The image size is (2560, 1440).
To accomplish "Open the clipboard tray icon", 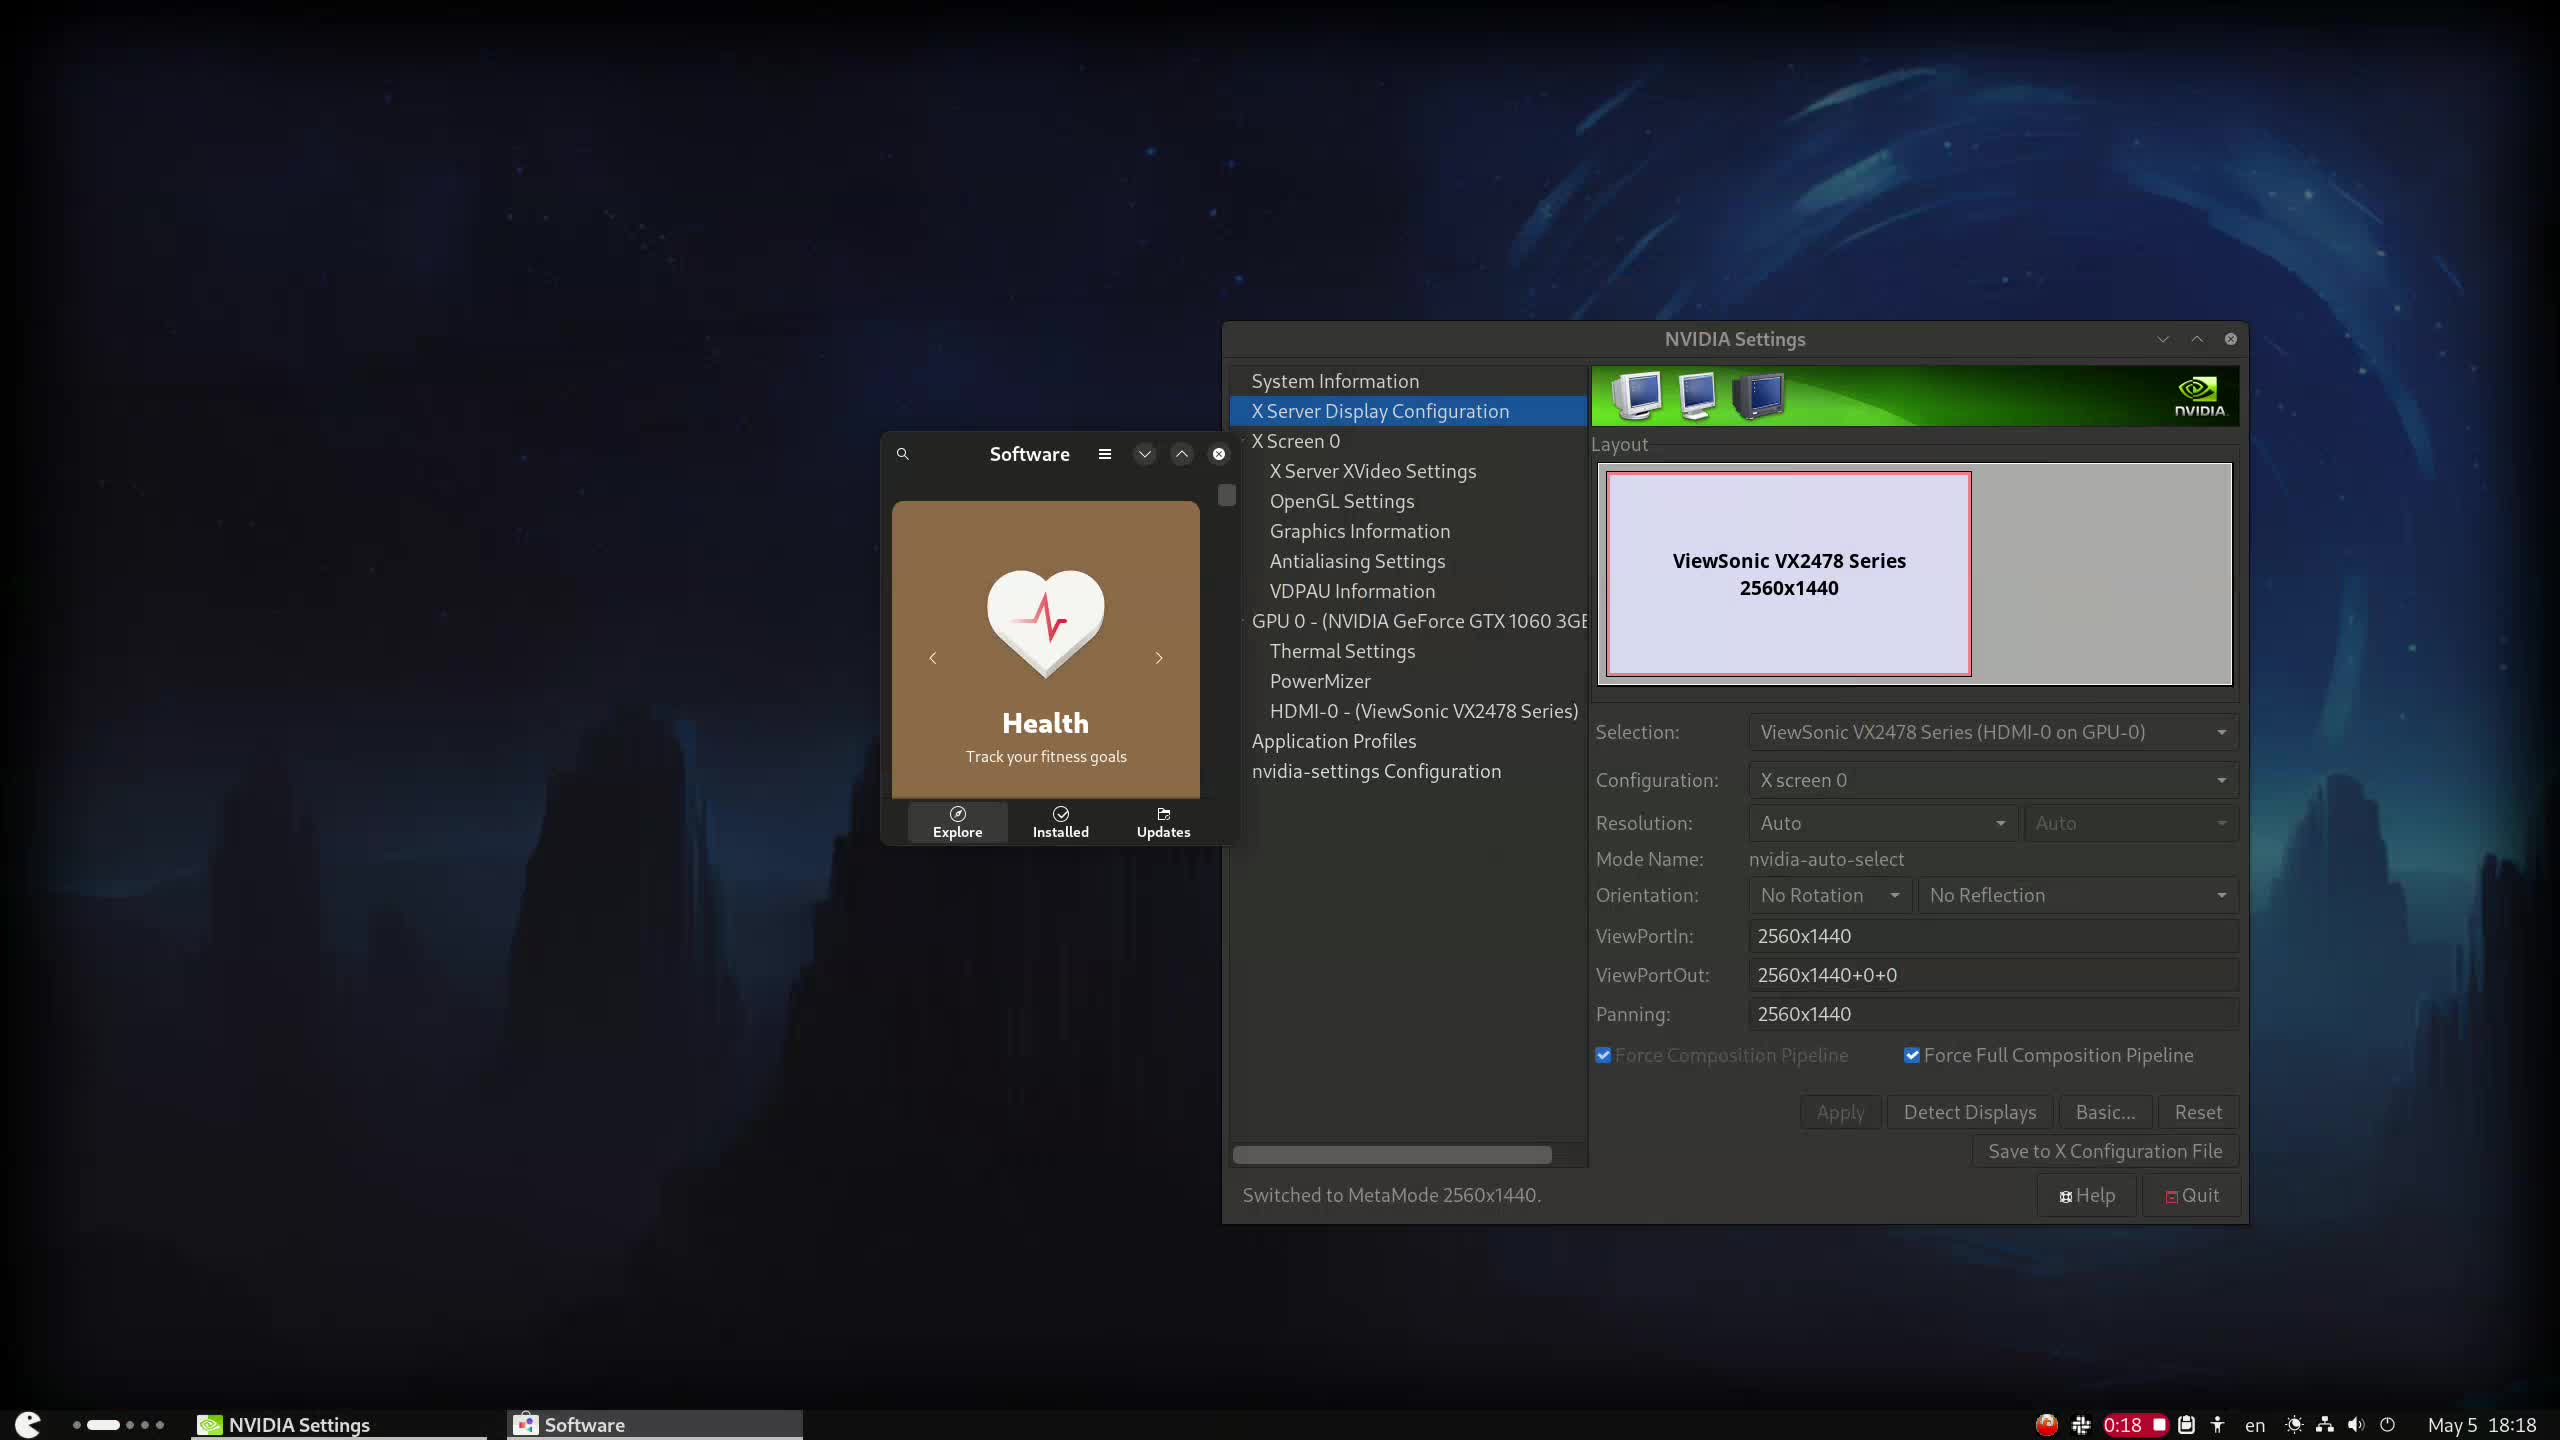I will 2187,1425.
